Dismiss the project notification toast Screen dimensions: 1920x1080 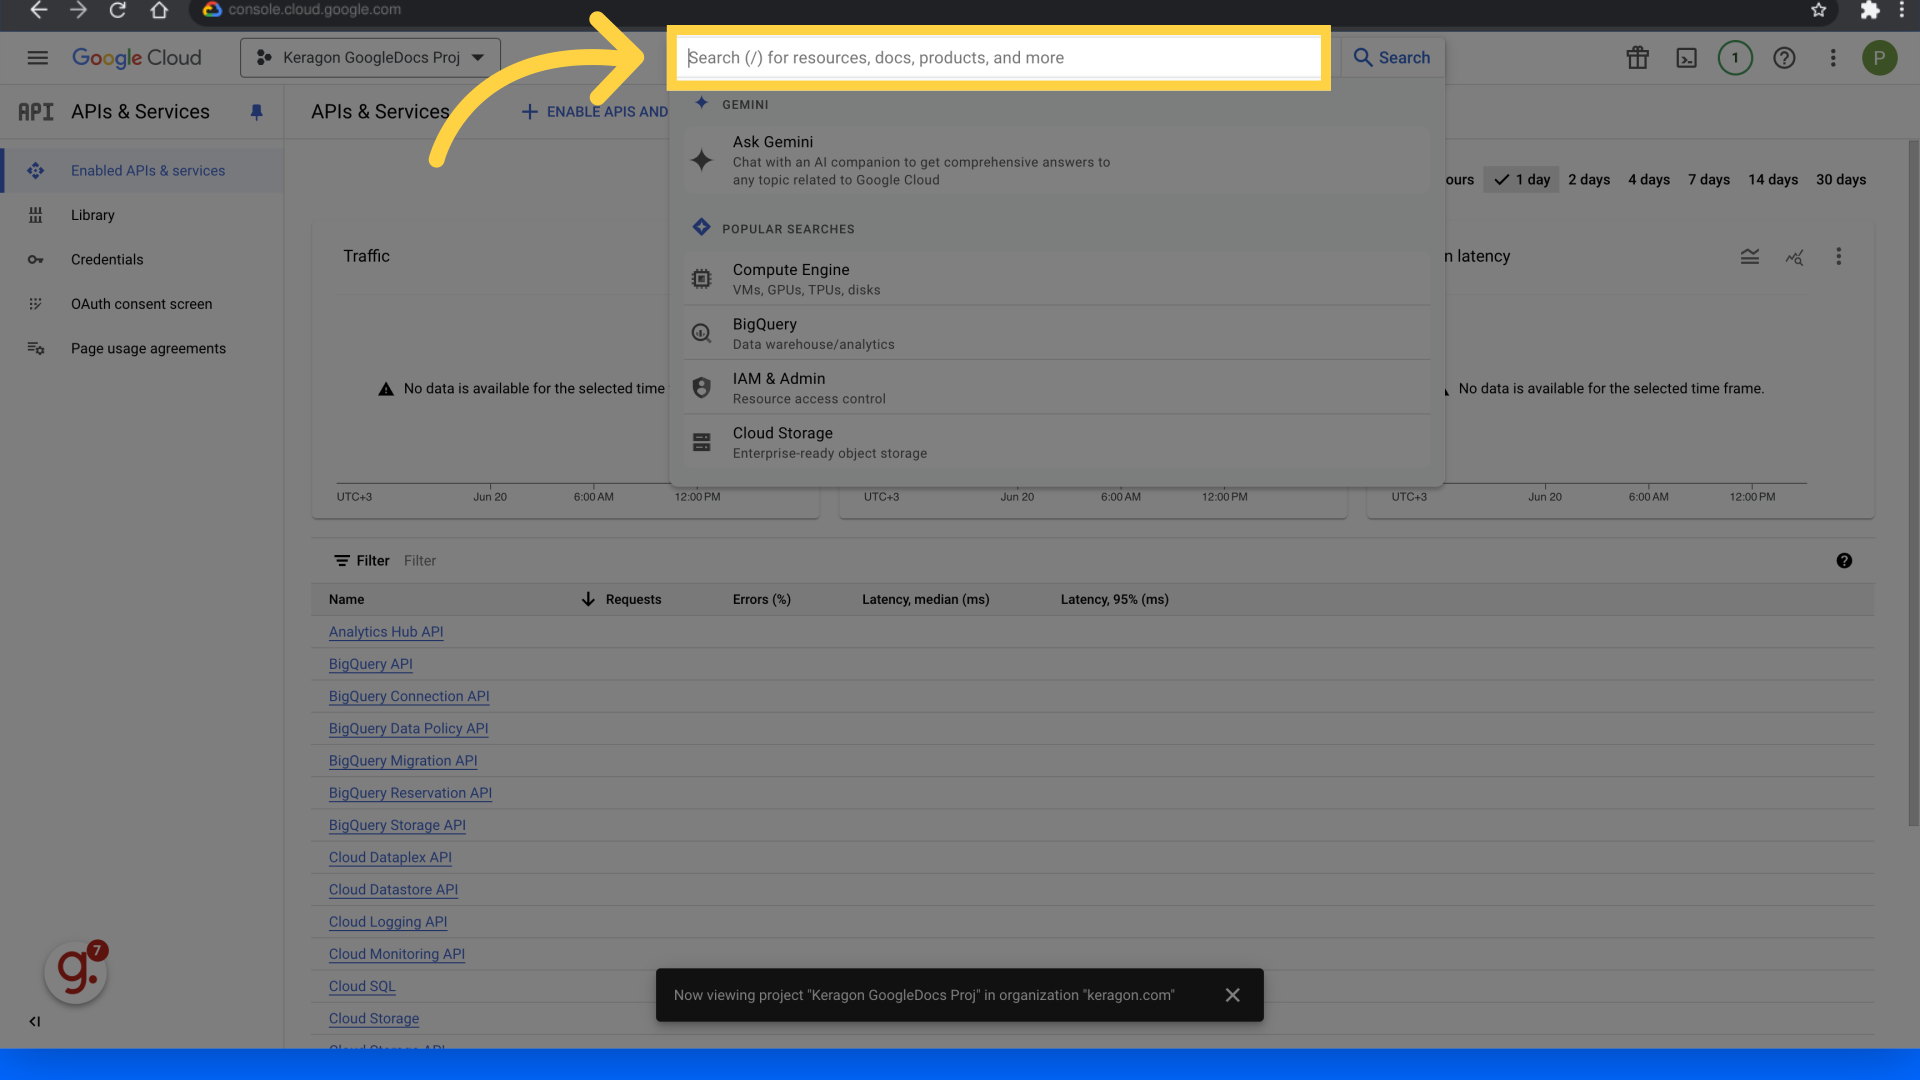(x=1232, y=995)
